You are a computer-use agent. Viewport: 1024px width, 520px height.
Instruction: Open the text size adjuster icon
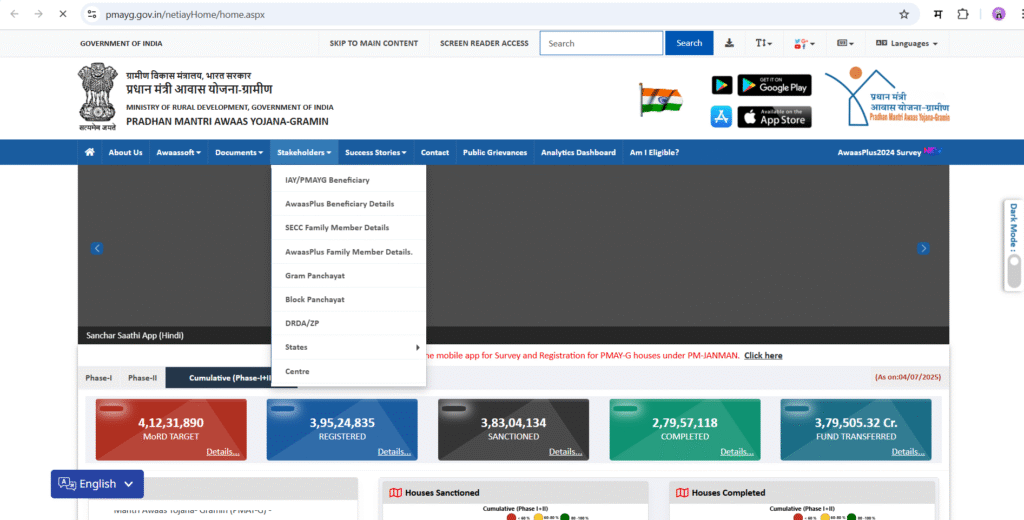tap(763, 43)
